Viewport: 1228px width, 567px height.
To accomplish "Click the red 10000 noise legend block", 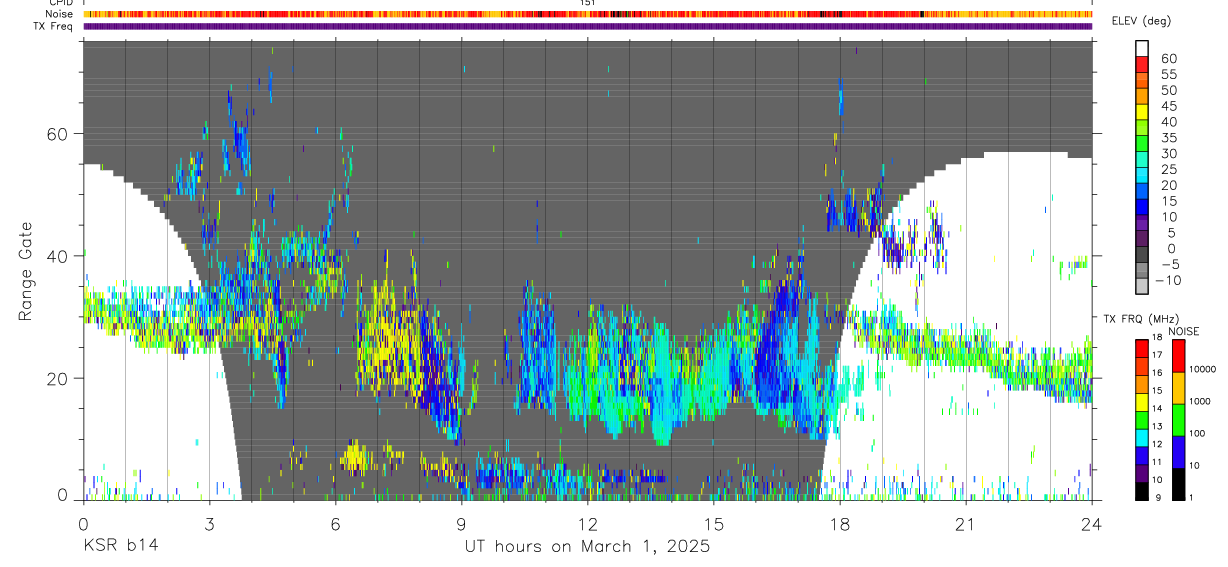I will coord(1178,356).
